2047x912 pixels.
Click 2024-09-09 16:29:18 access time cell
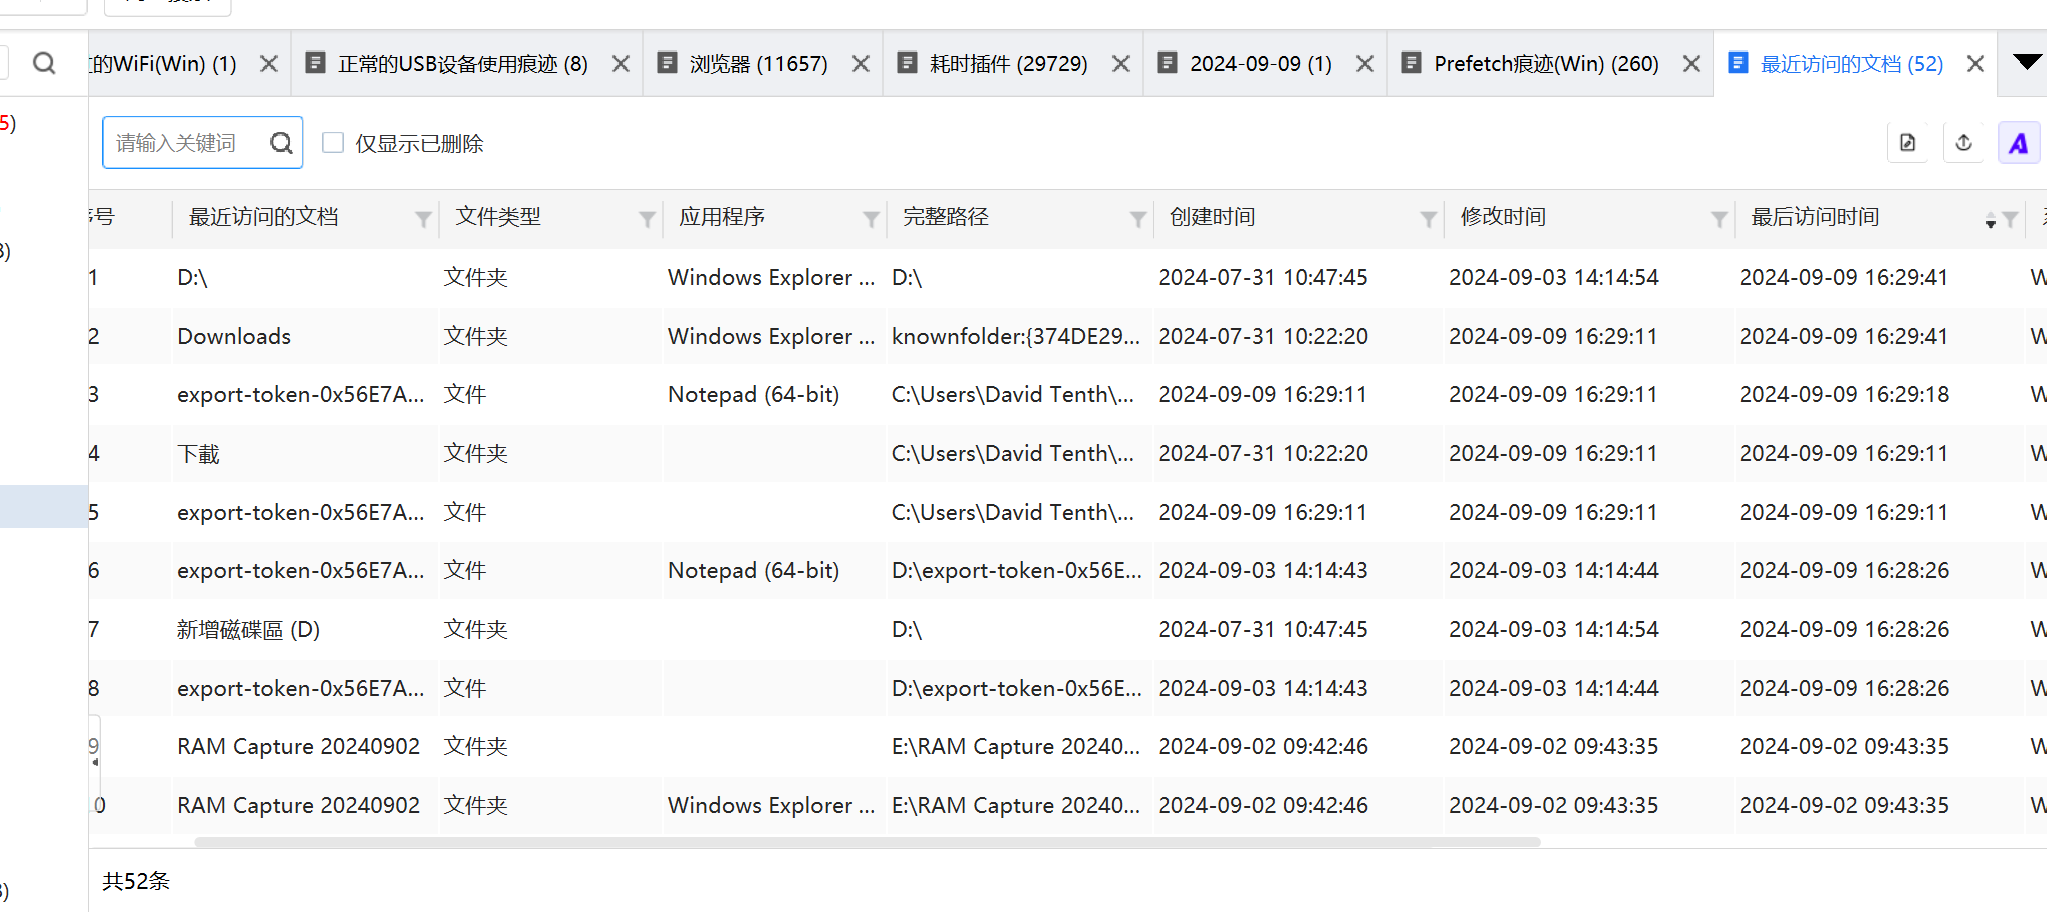point(1844,394)
